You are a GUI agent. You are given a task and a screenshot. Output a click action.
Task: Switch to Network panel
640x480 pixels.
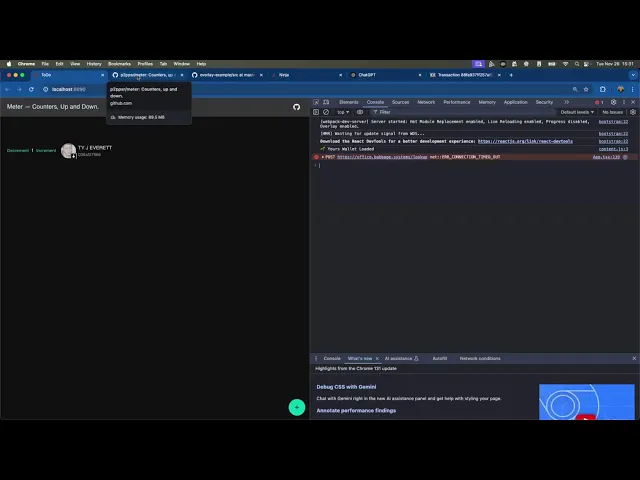tap(426, 102)
